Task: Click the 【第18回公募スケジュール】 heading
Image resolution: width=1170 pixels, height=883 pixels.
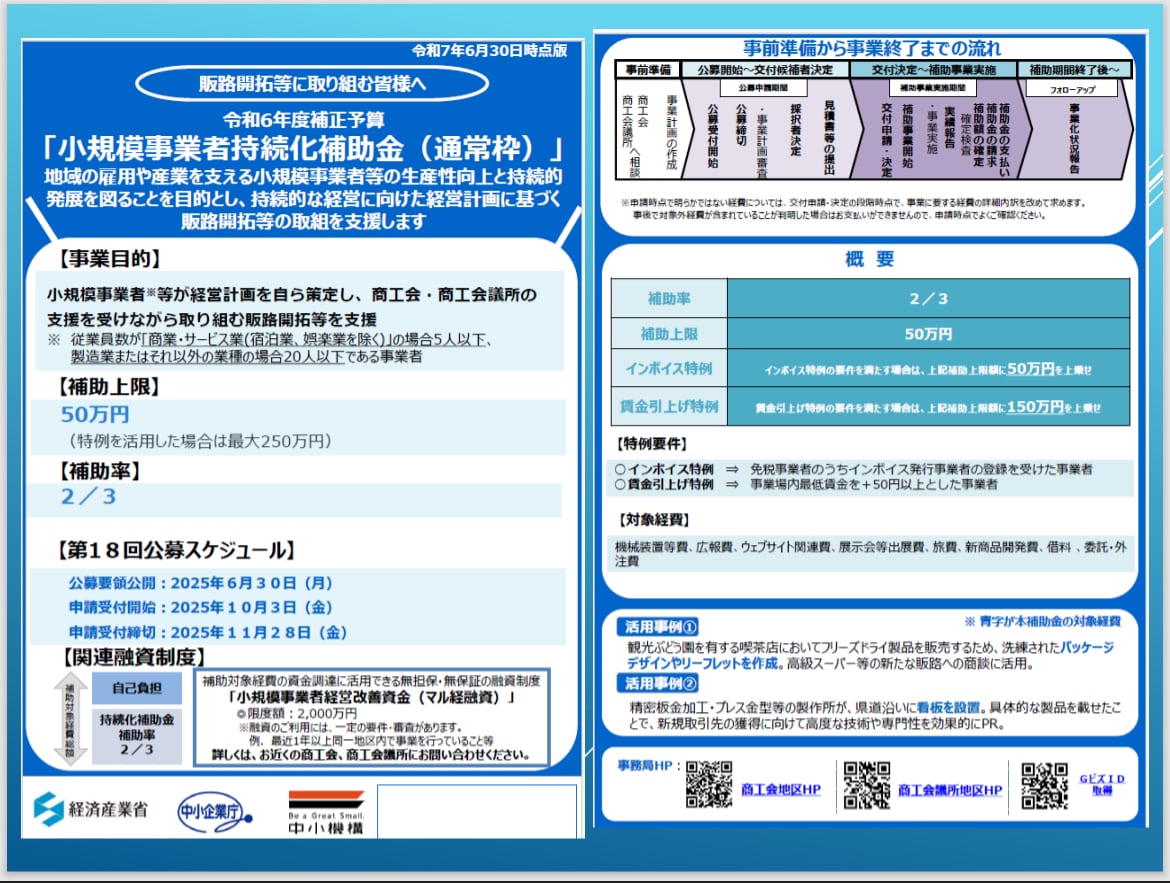Action: (176, 550)
